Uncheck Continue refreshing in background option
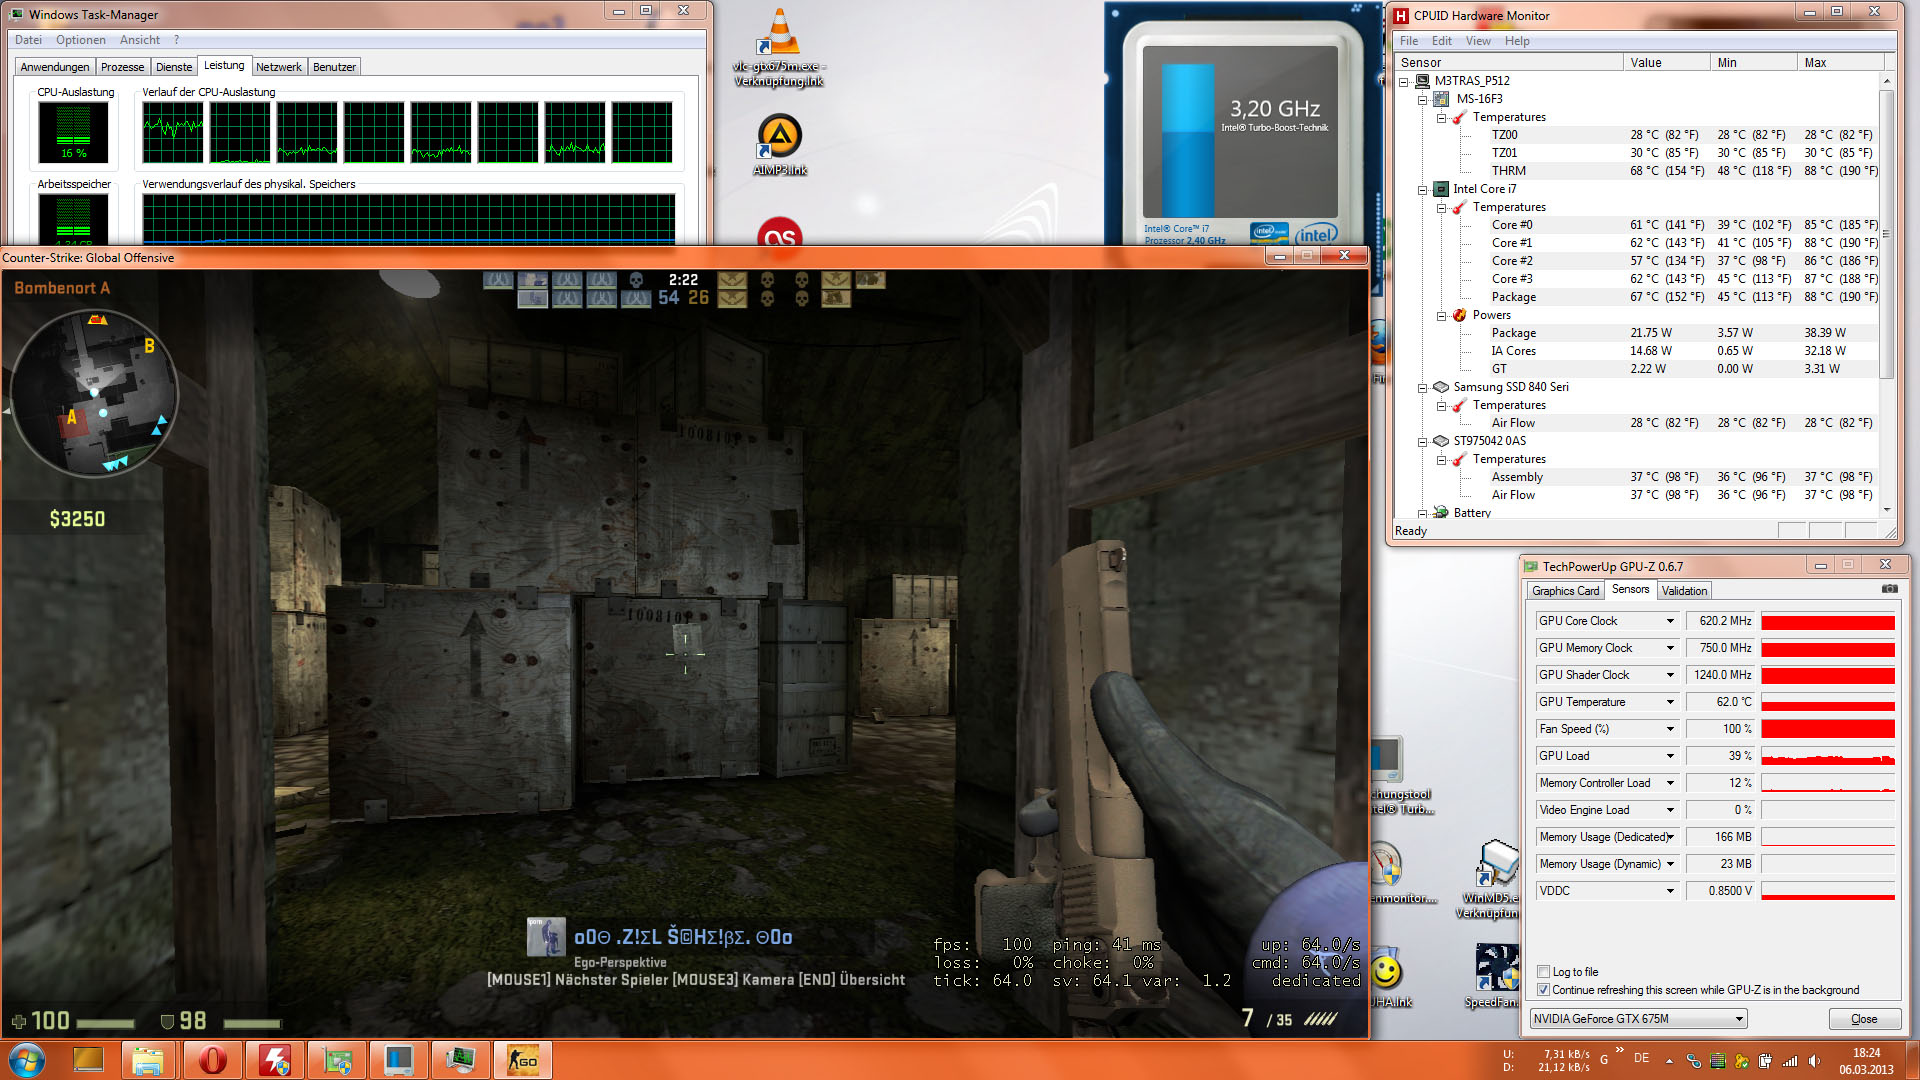The width and height of the screenshot is (1920, 1080). [x=1543, y=990]
